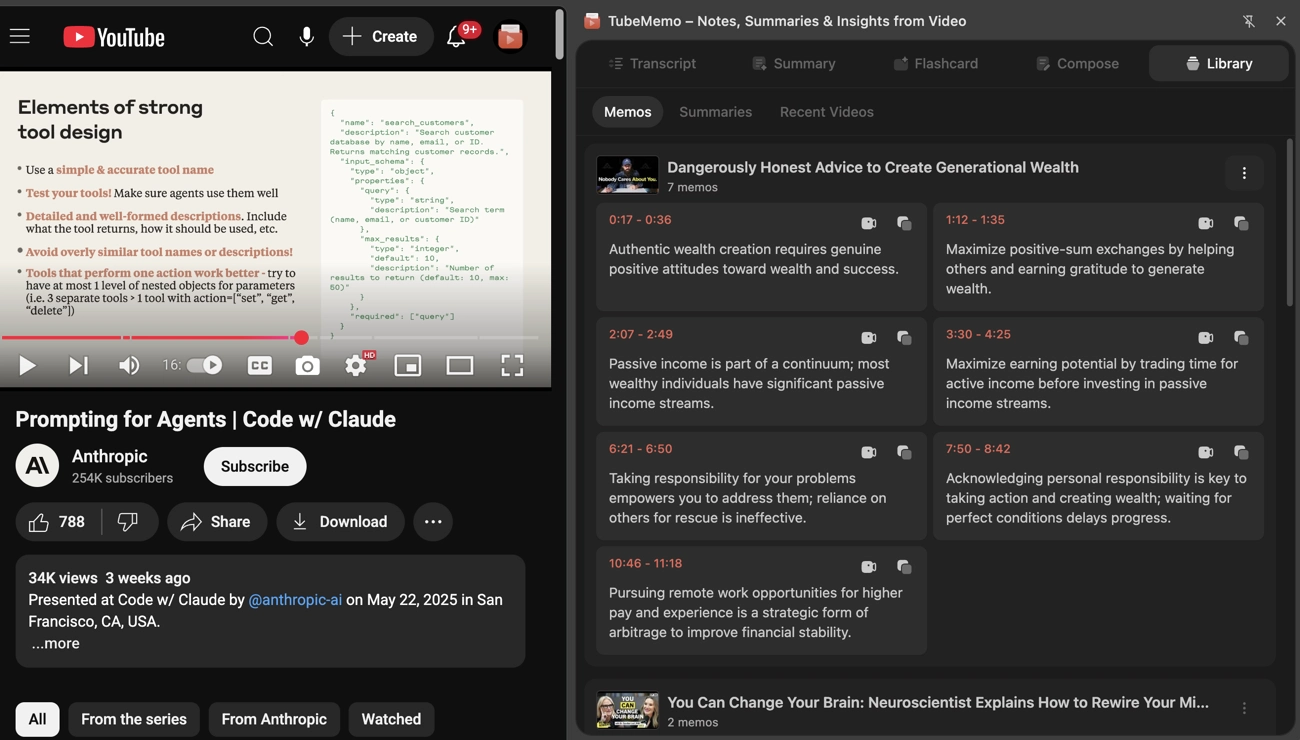Open options for Generational Wealth video

click(x=1244, y=173)
